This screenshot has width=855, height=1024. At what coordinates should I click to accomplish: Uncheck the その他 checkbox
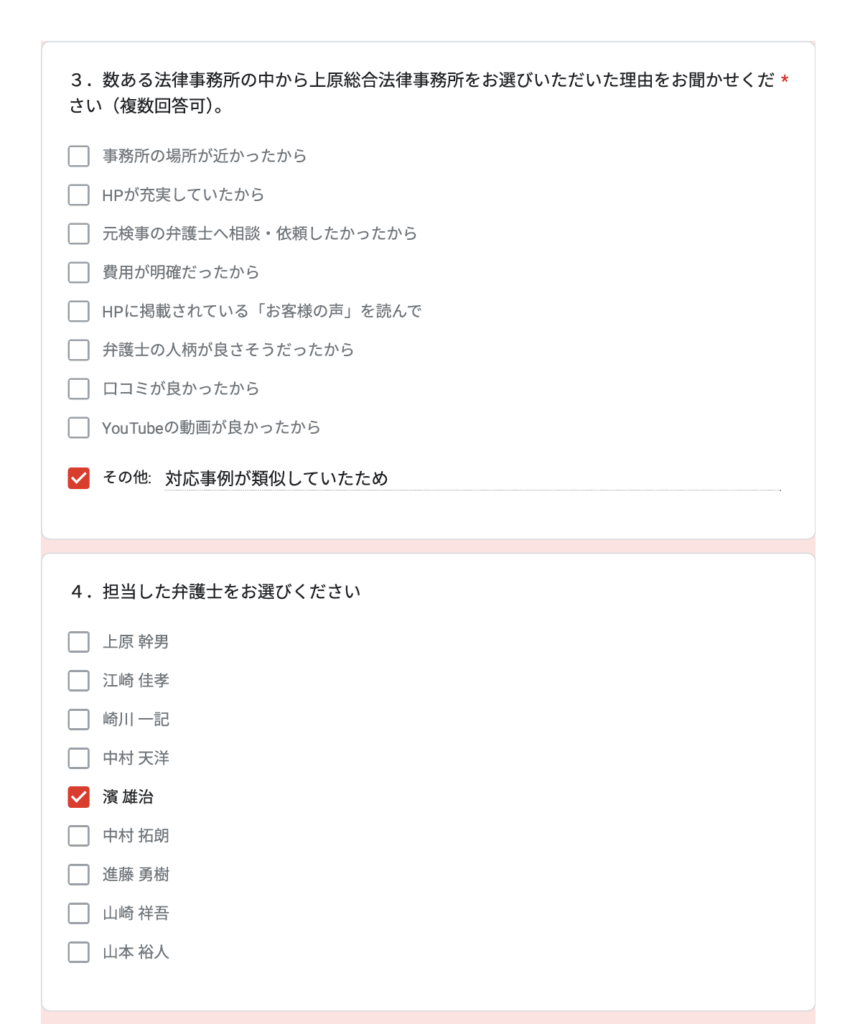point(79,478)
